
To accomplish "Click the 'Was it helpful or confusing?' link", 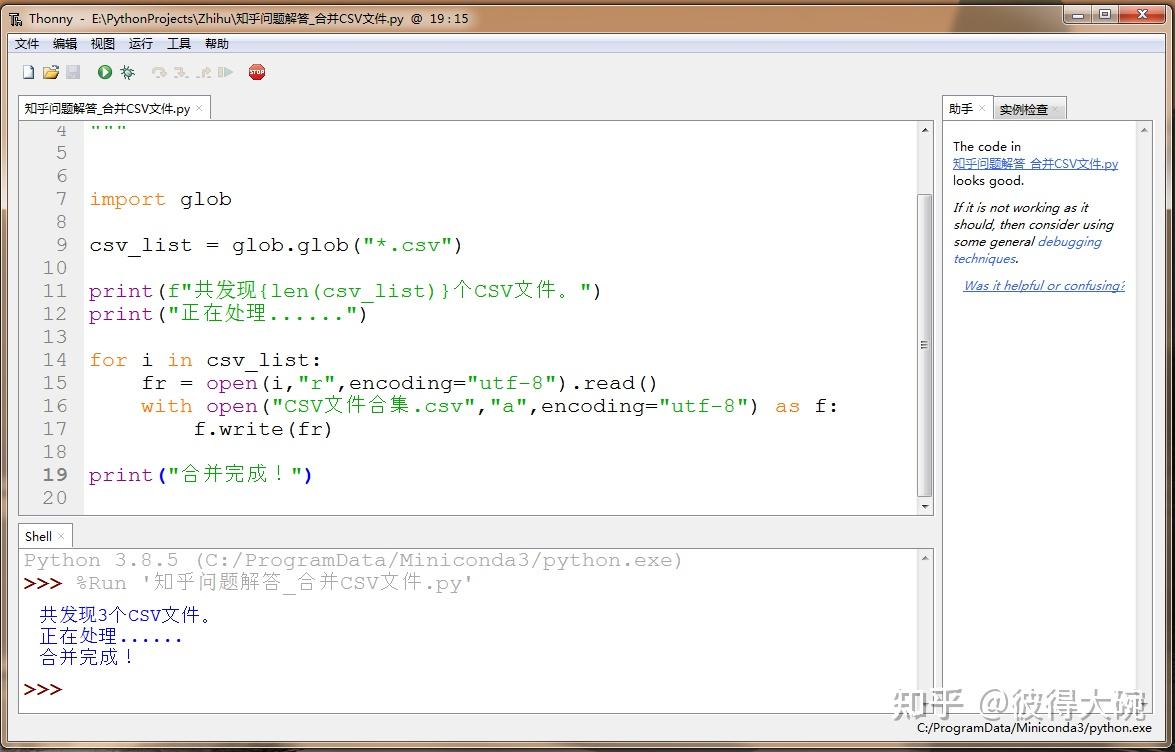I will pyautogui.click(x=1043, y=285).
